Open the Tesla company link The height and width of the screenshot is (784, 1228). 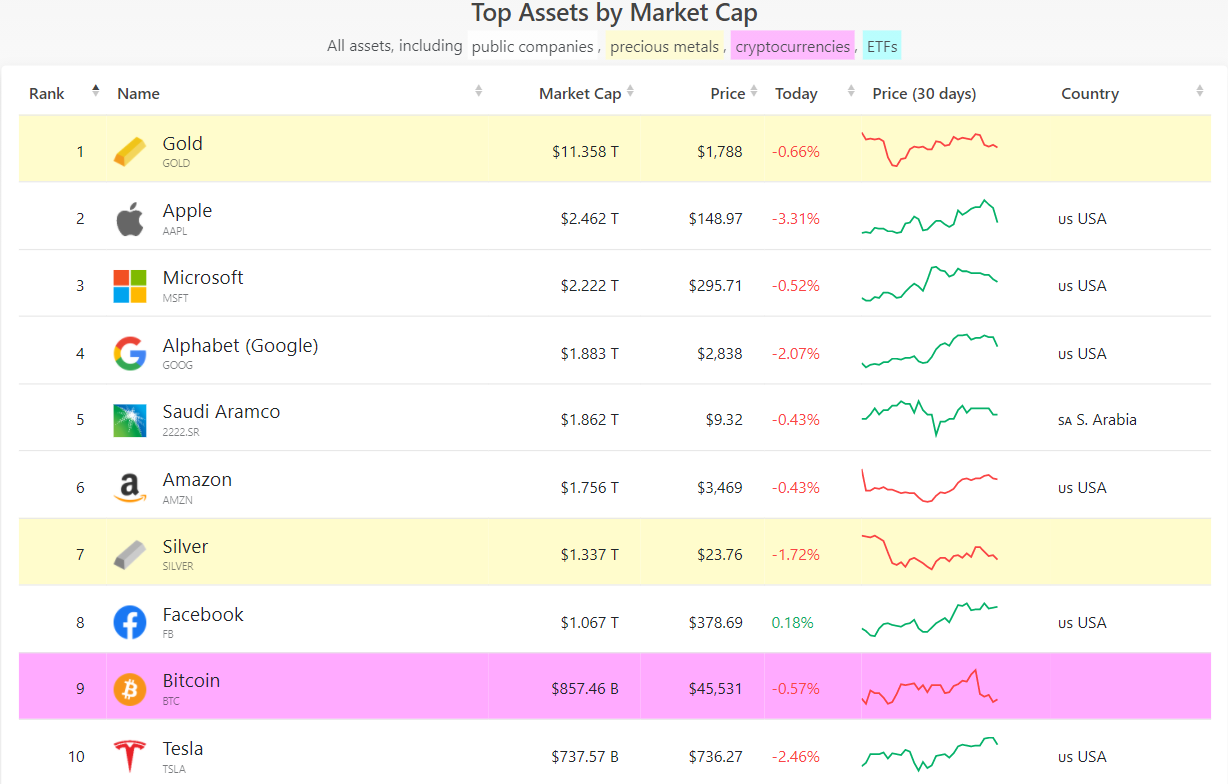[183, 749]
